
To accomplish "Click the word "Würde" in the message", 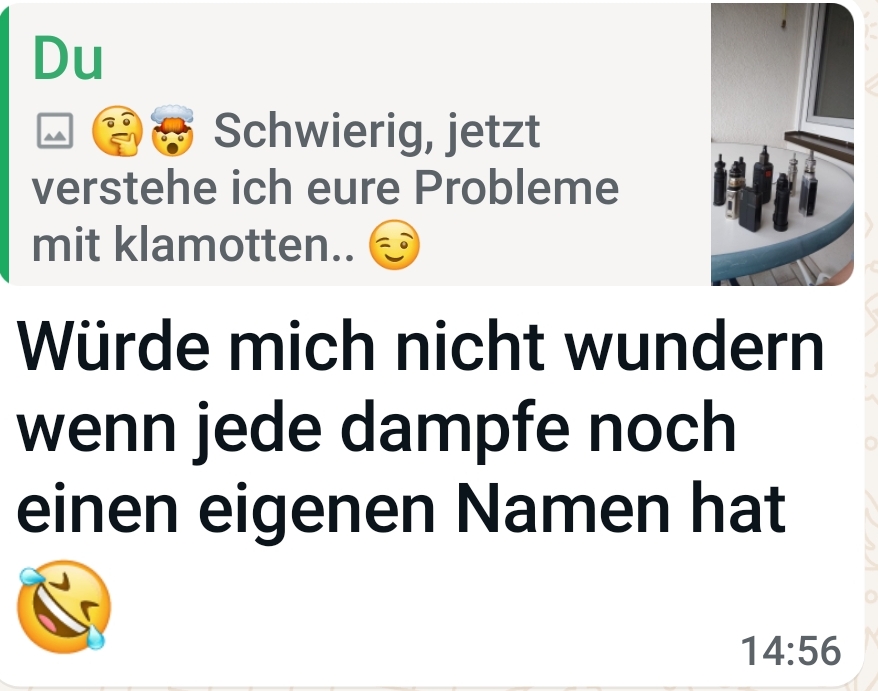I will click(x=113, y=346).
